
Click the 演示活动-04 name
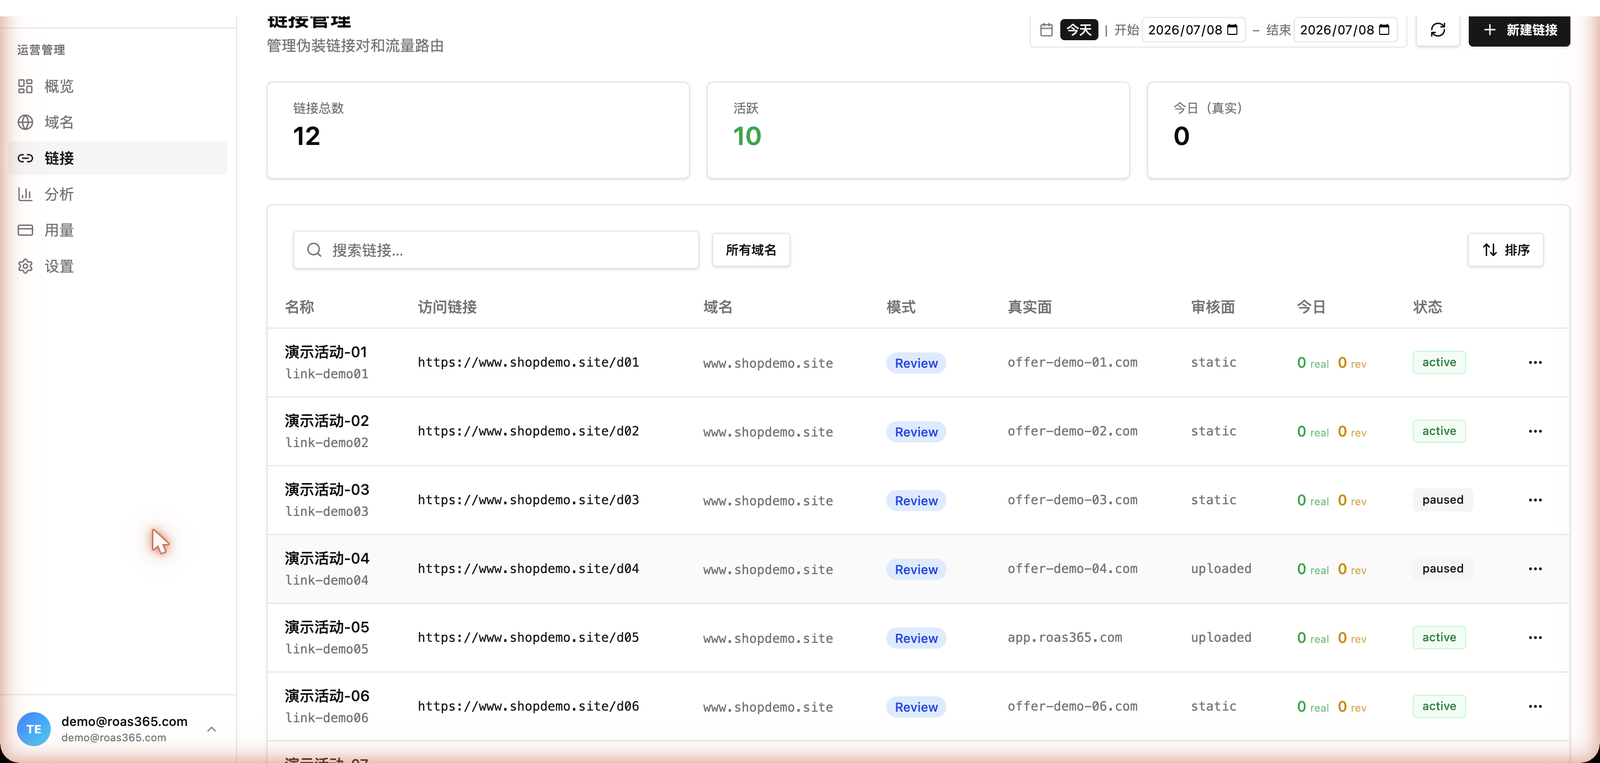pyautogui.click(x=327, y=558)
